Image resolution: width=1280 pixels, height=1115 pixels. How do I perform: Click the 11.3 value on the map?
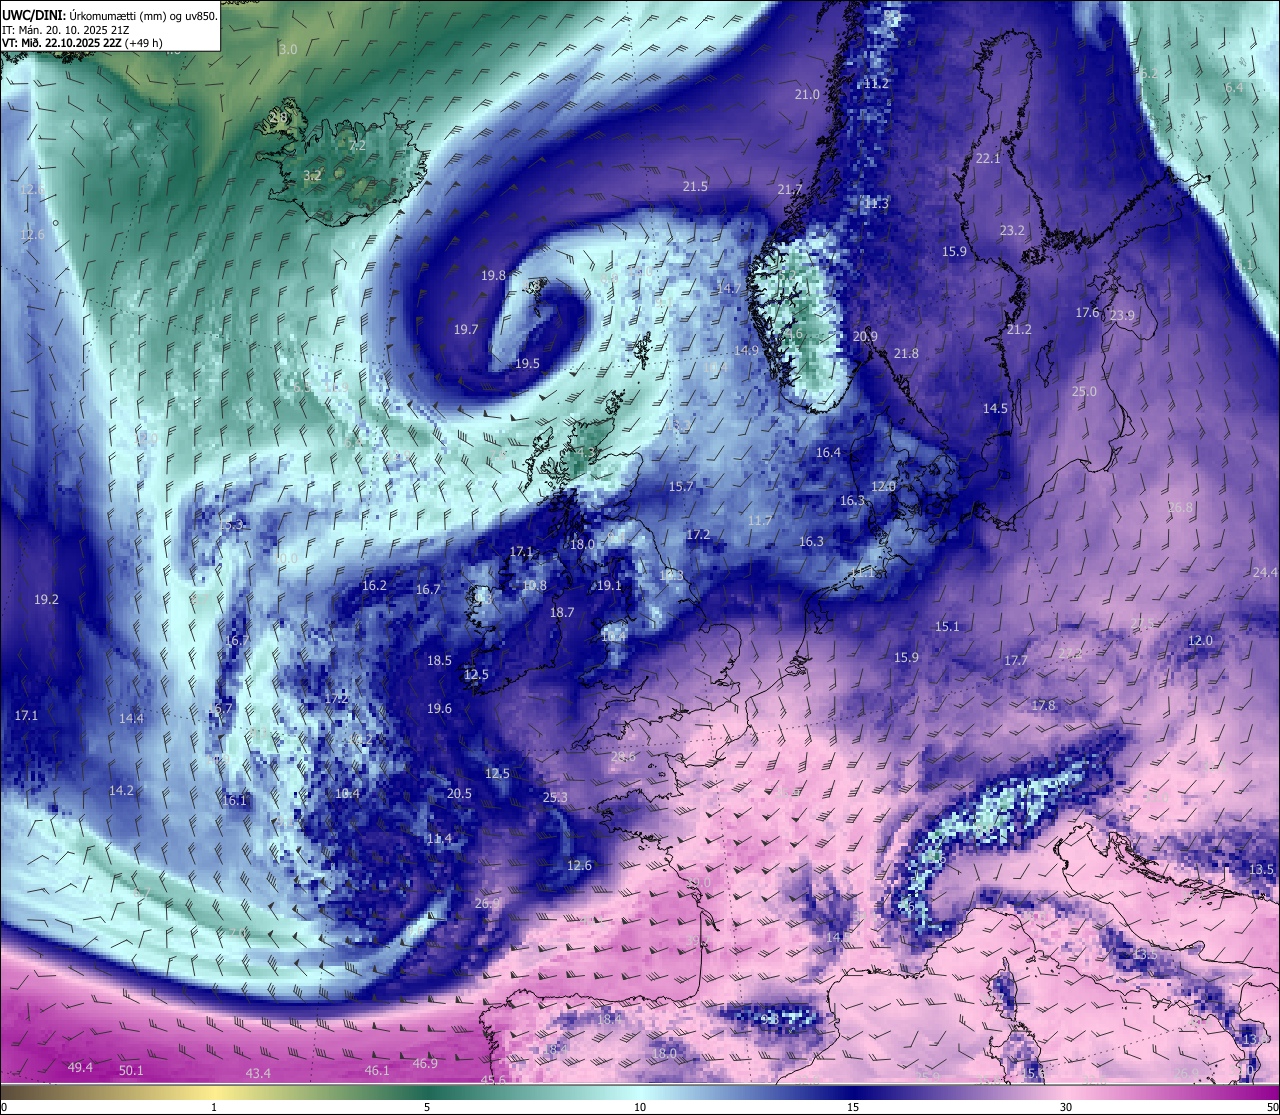876,203
